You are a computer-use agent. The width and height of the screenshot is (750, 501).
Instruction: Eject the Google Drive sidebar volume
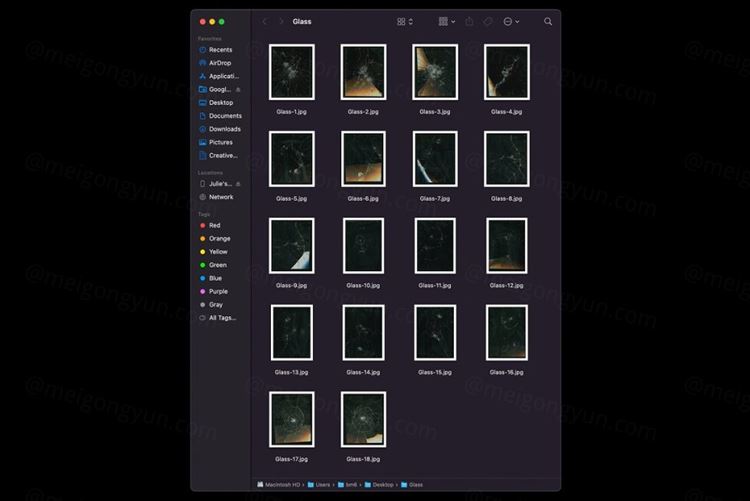pyautogui.click(x=238, y=89)
